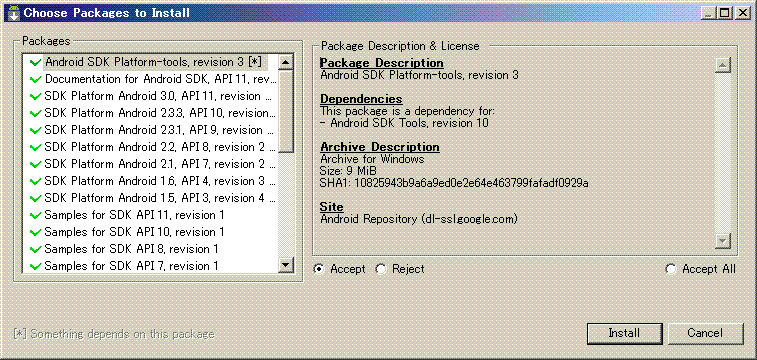Click green check beside SDK Platform Android 2.3.3
This screenshot has width=757, height=360.
(x=36, y=113)
